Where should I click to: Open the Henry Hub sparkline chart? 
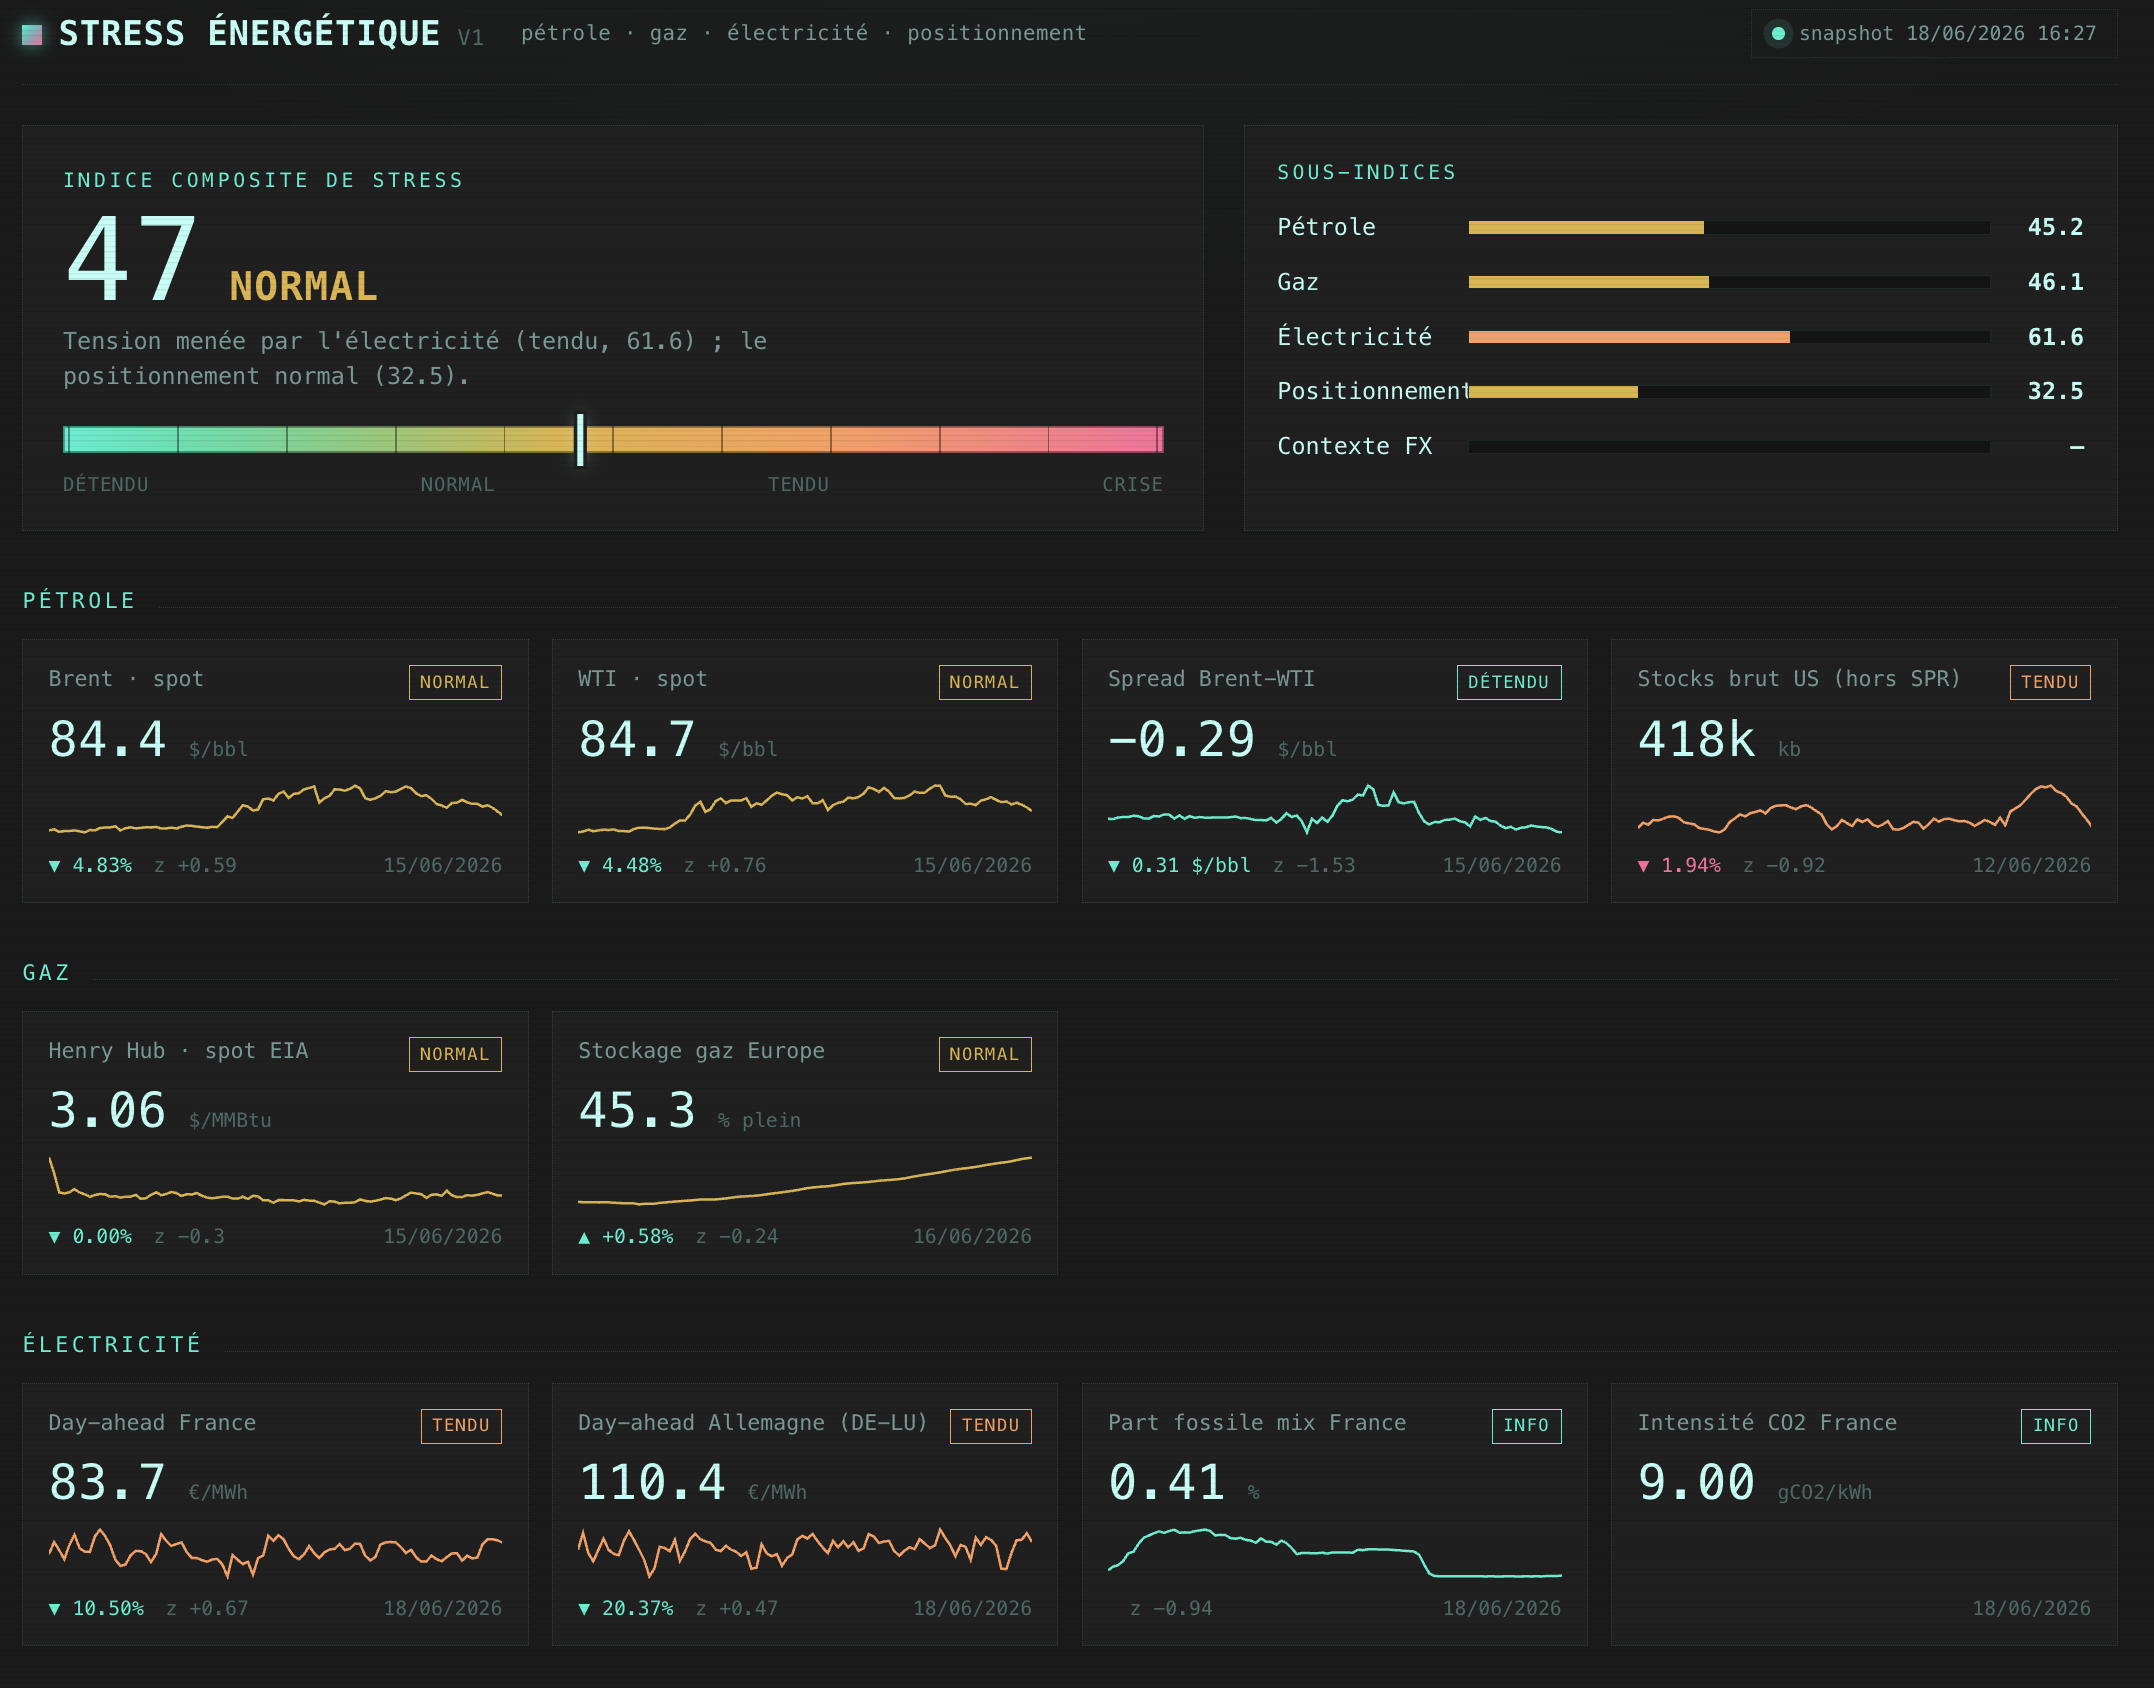[x=275, y=1180]
